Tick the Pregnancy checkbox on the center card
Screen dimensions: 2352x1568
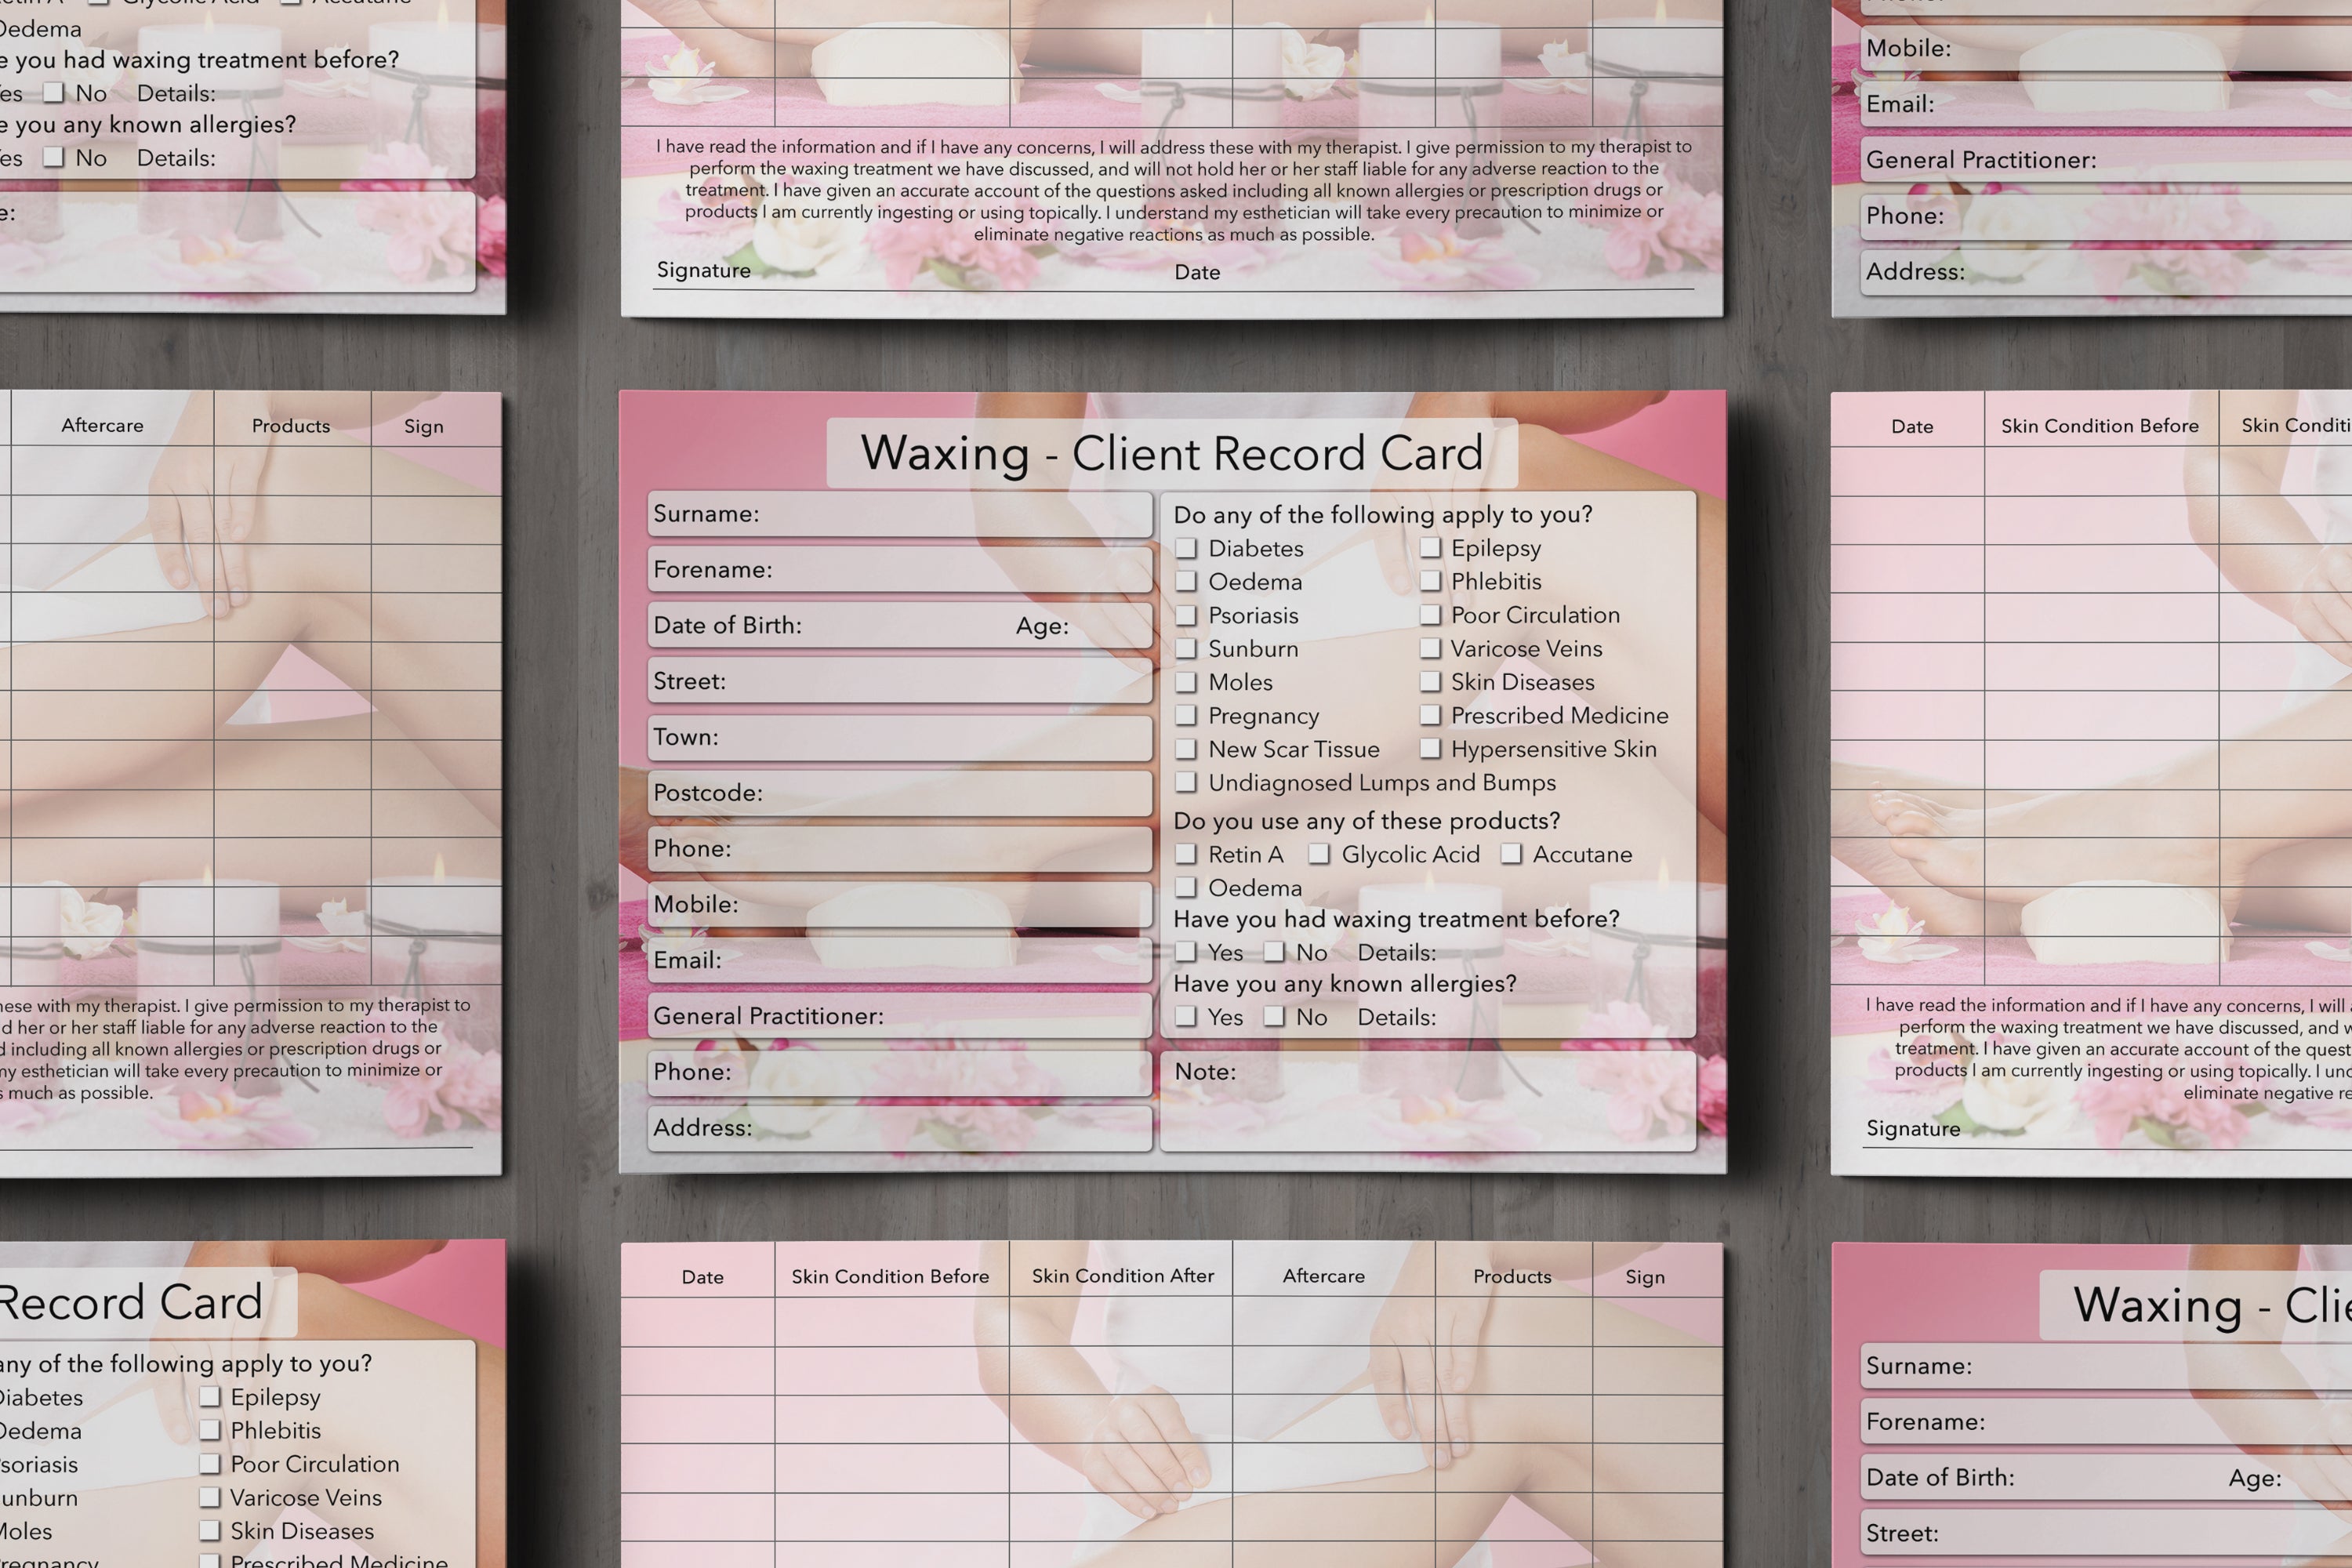coord(1186,715)
